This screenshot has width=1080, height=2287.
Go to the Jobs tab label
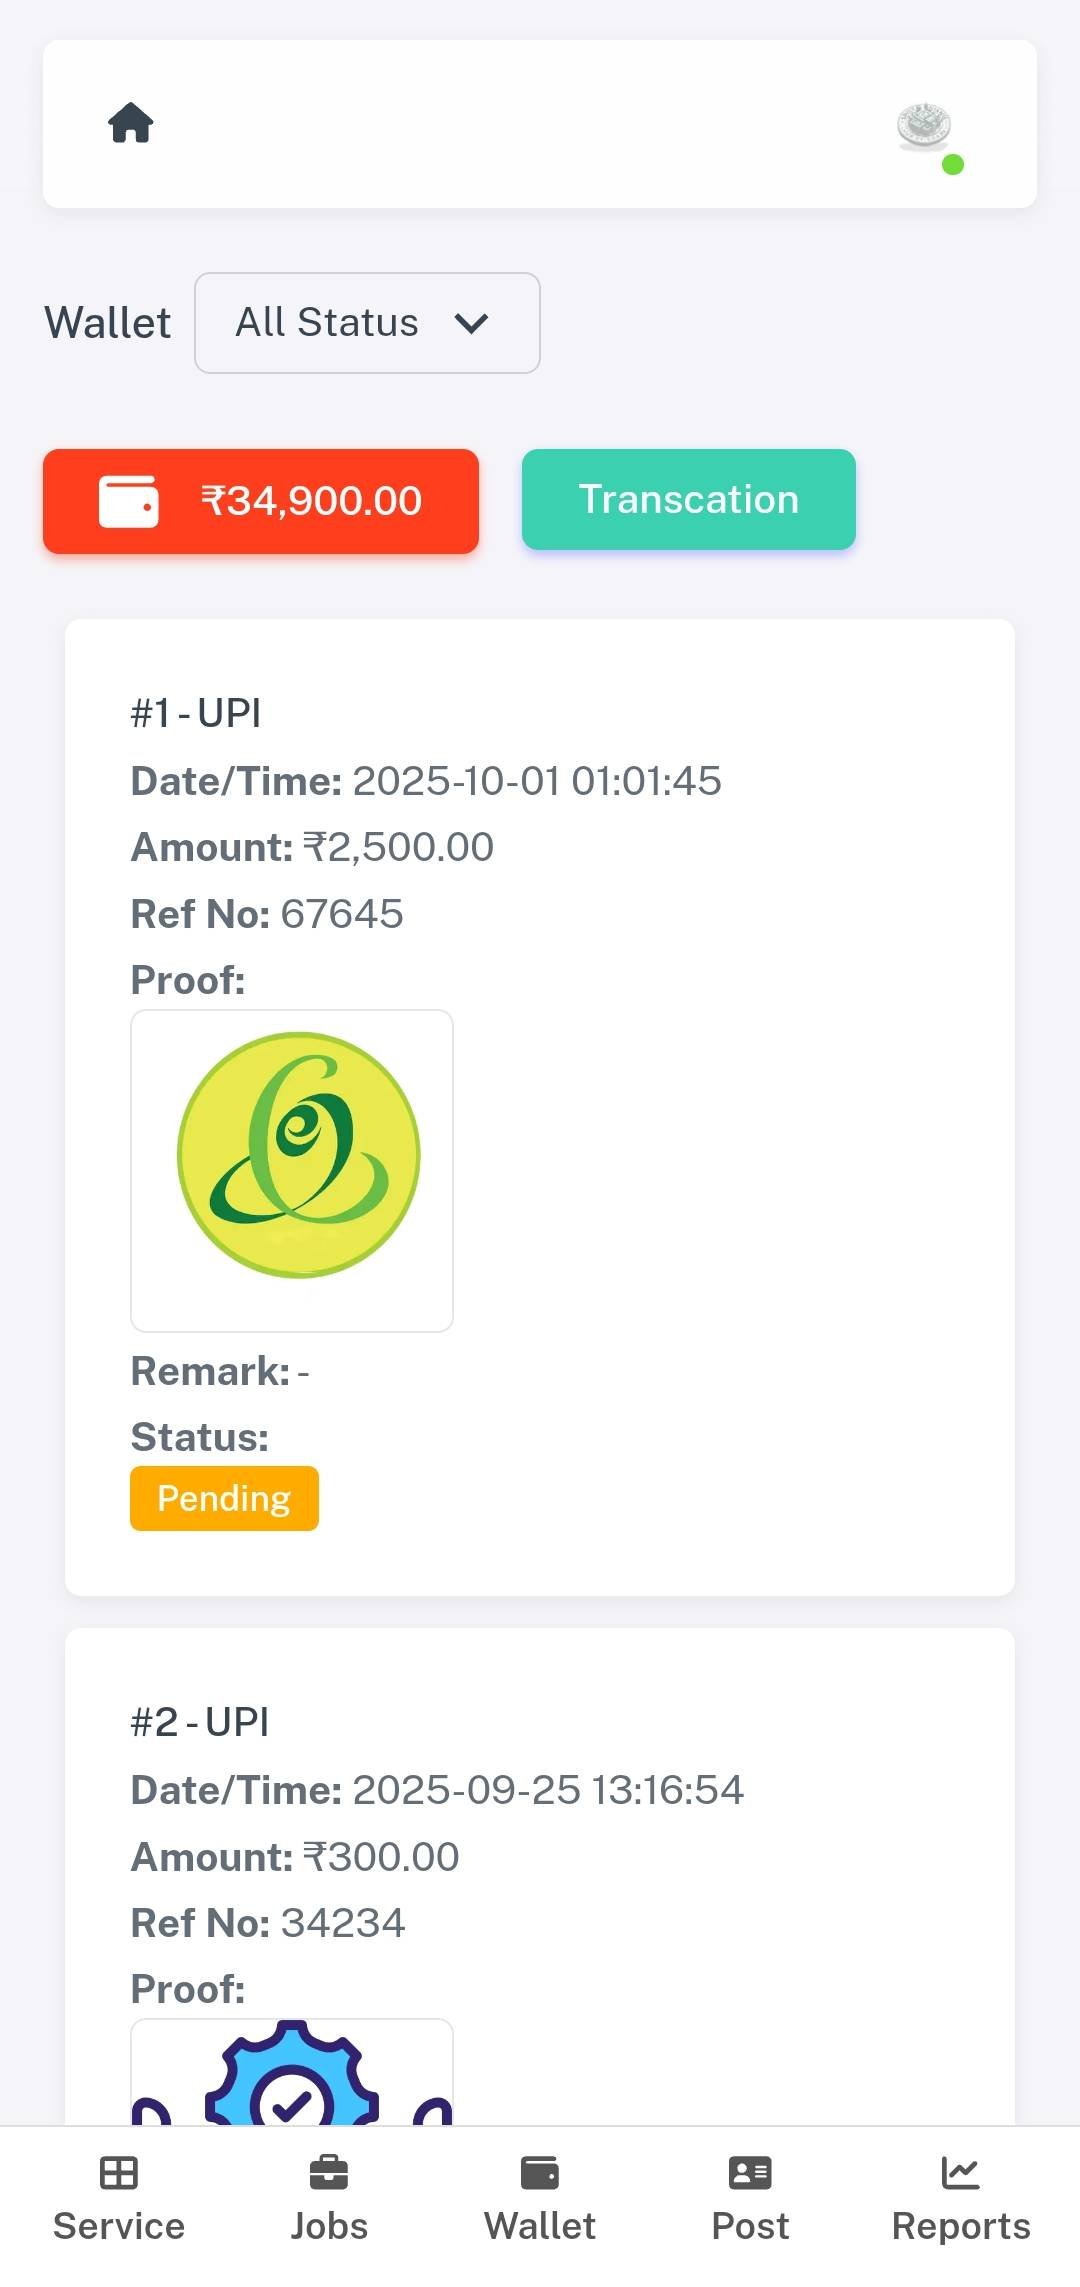(x=329, y=2227)
